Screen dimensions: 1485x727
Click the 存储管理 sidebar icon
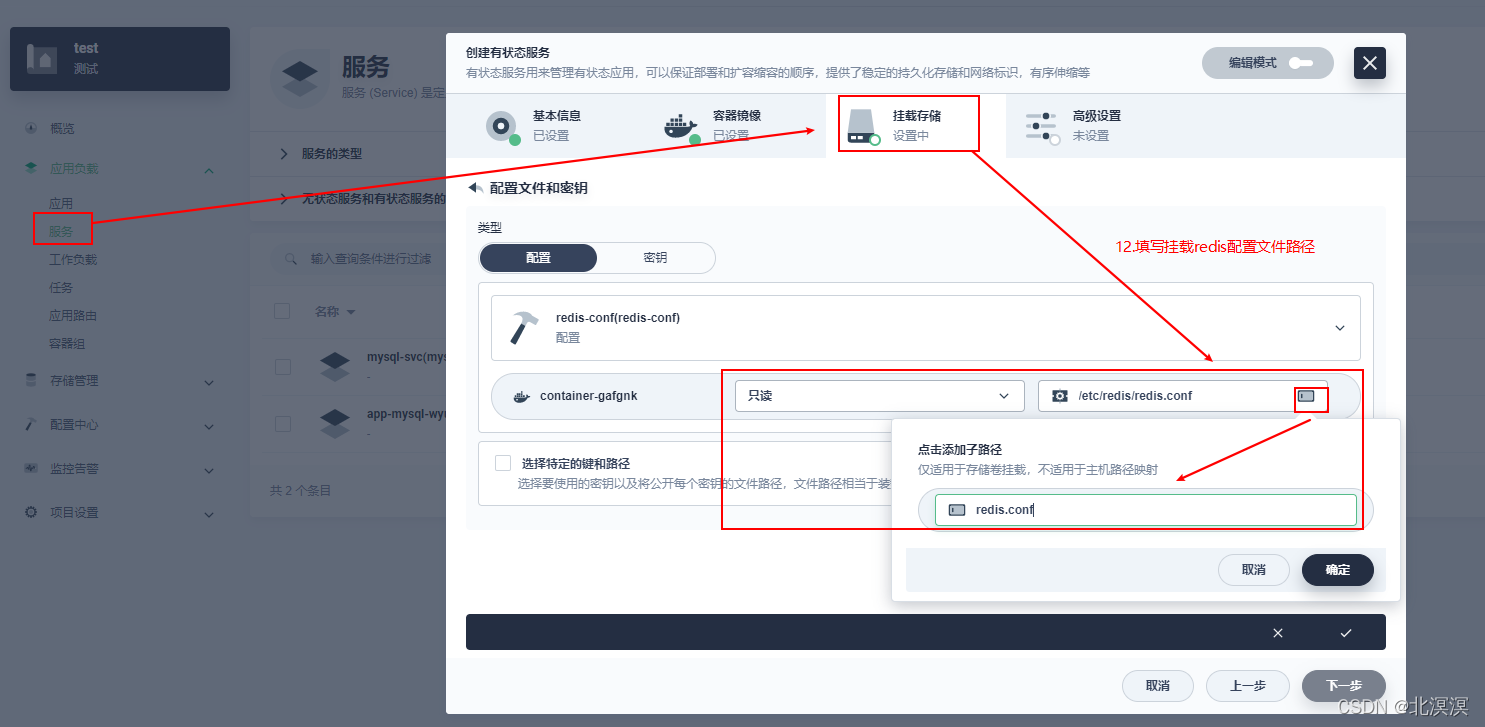point(31,380)
